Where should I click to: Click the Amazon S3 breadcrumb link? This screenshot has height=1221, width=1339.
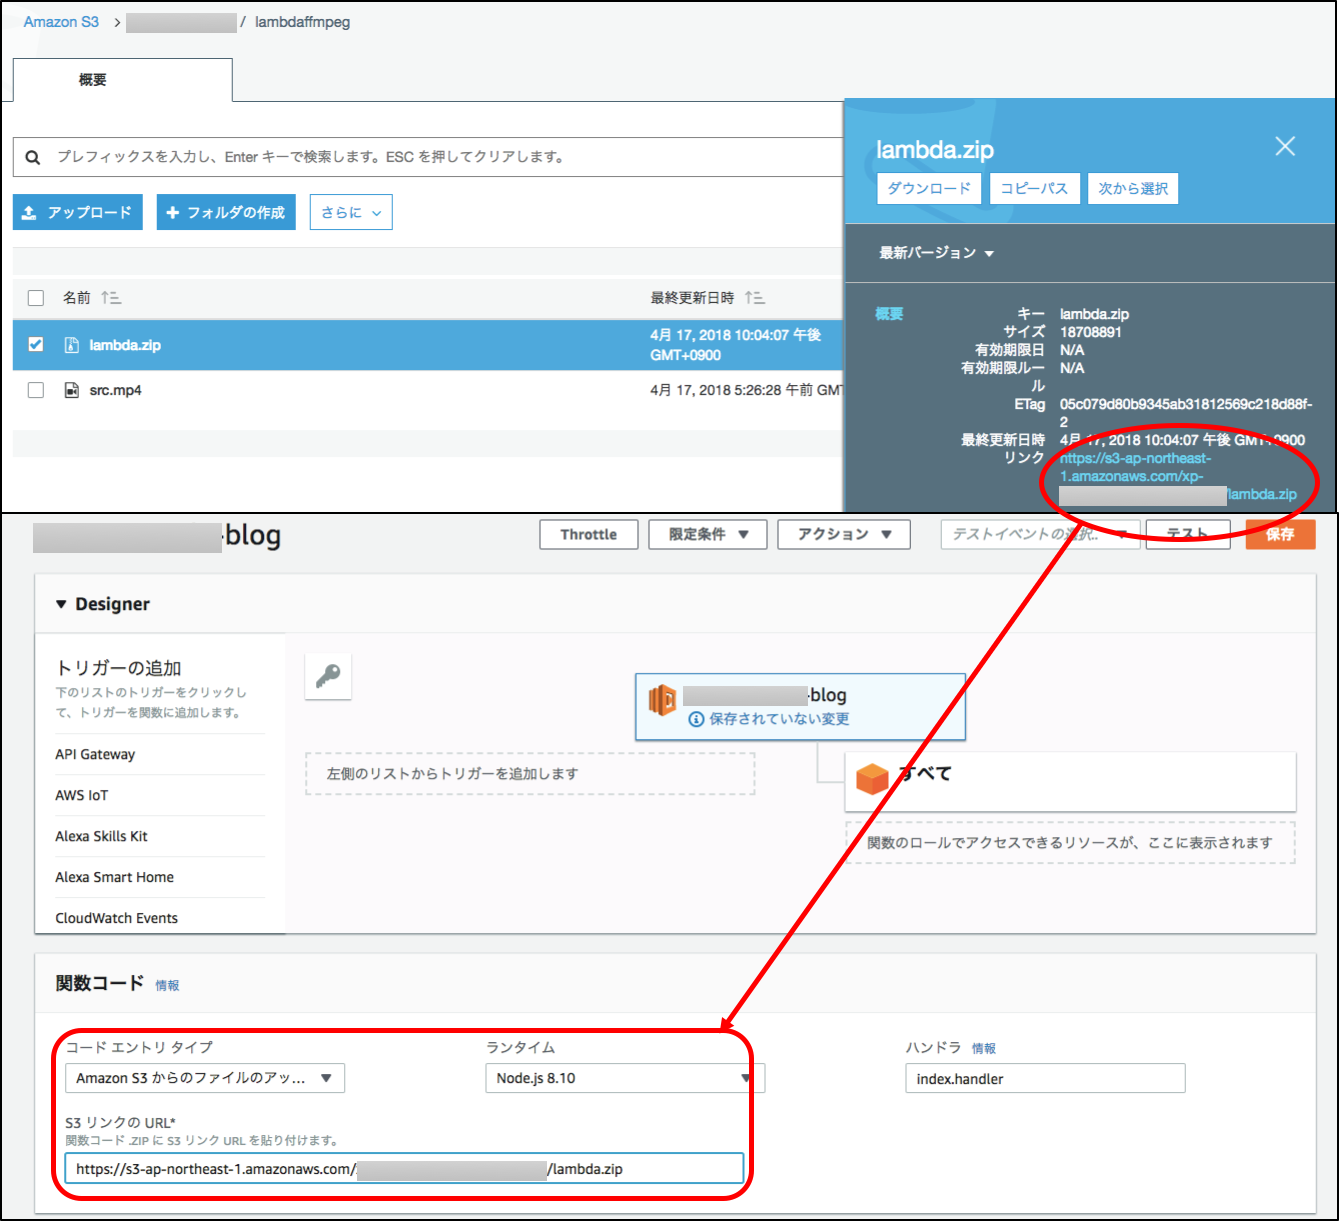pos(61,22)
